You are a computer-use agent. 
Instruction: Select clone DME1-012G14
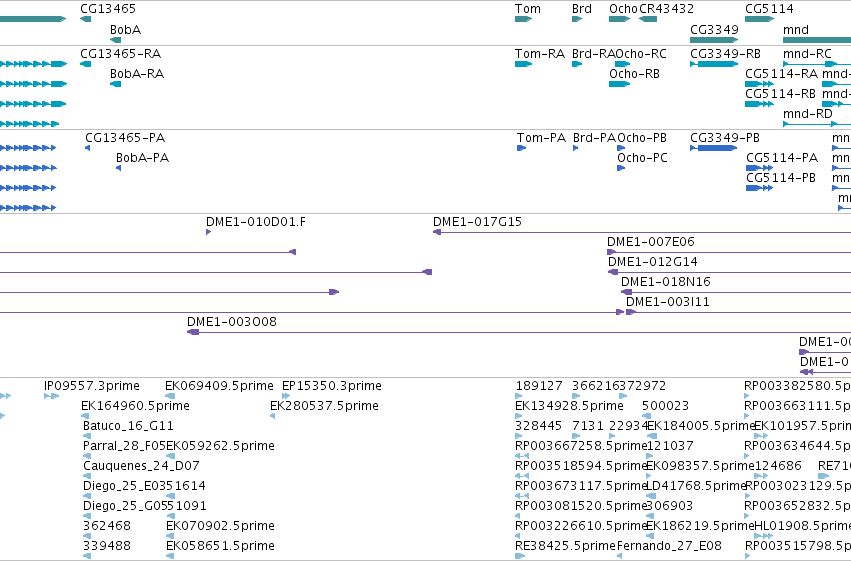coord(653,262)
